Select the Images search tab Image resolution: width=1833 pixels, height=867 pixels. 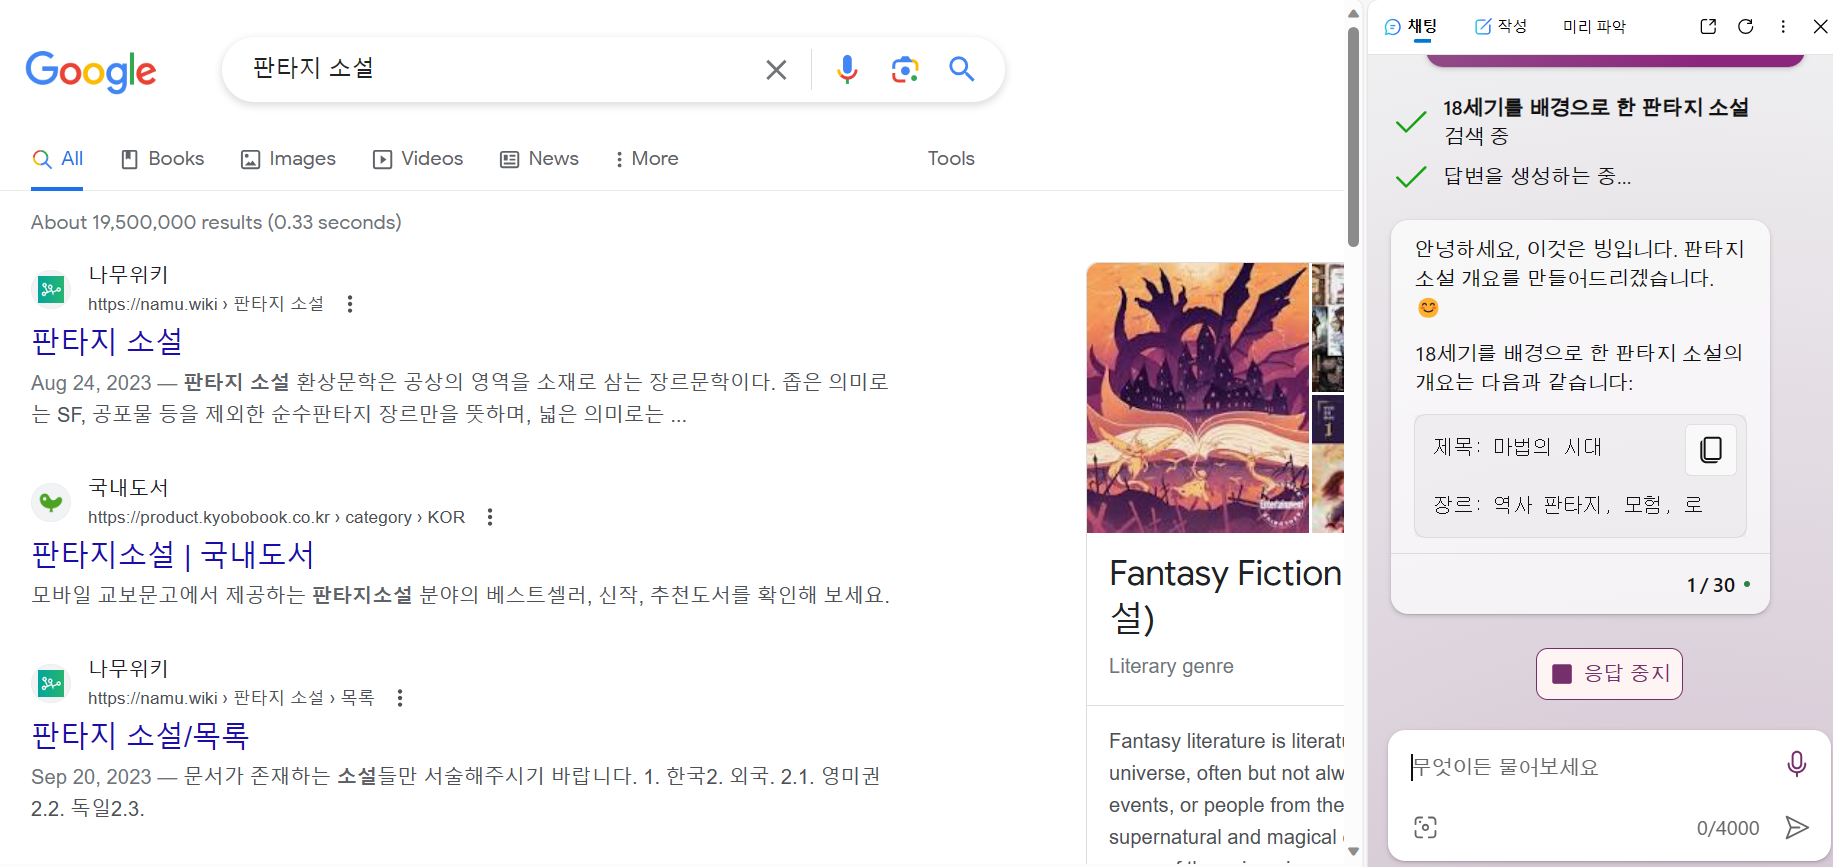(288, 159)
